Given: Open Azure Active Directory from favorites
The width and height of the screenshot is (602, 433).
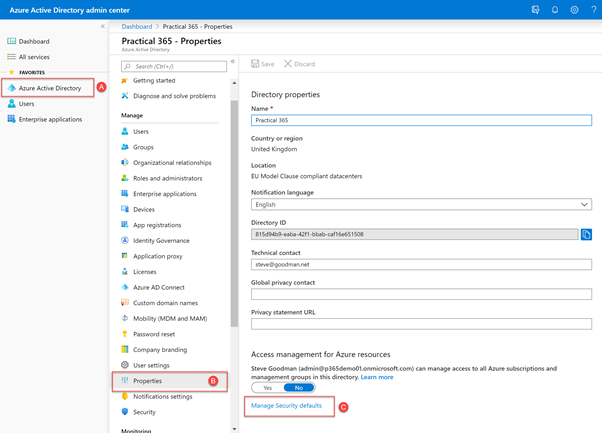Looking at the screenshot, I should (x=48, y=88).
